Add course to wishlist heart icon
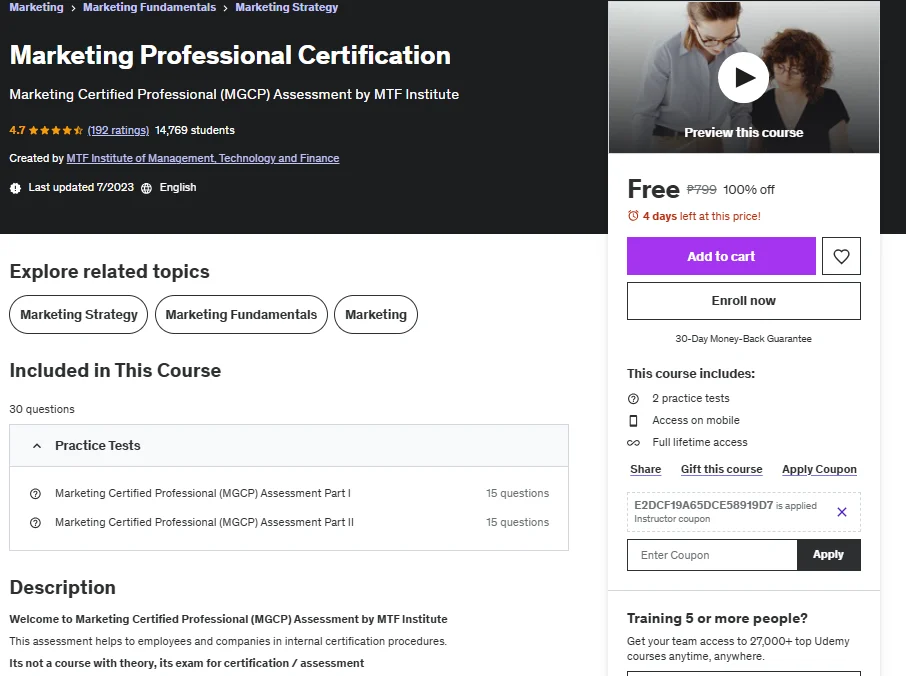The image size is (906, 676). coord(841,256)
